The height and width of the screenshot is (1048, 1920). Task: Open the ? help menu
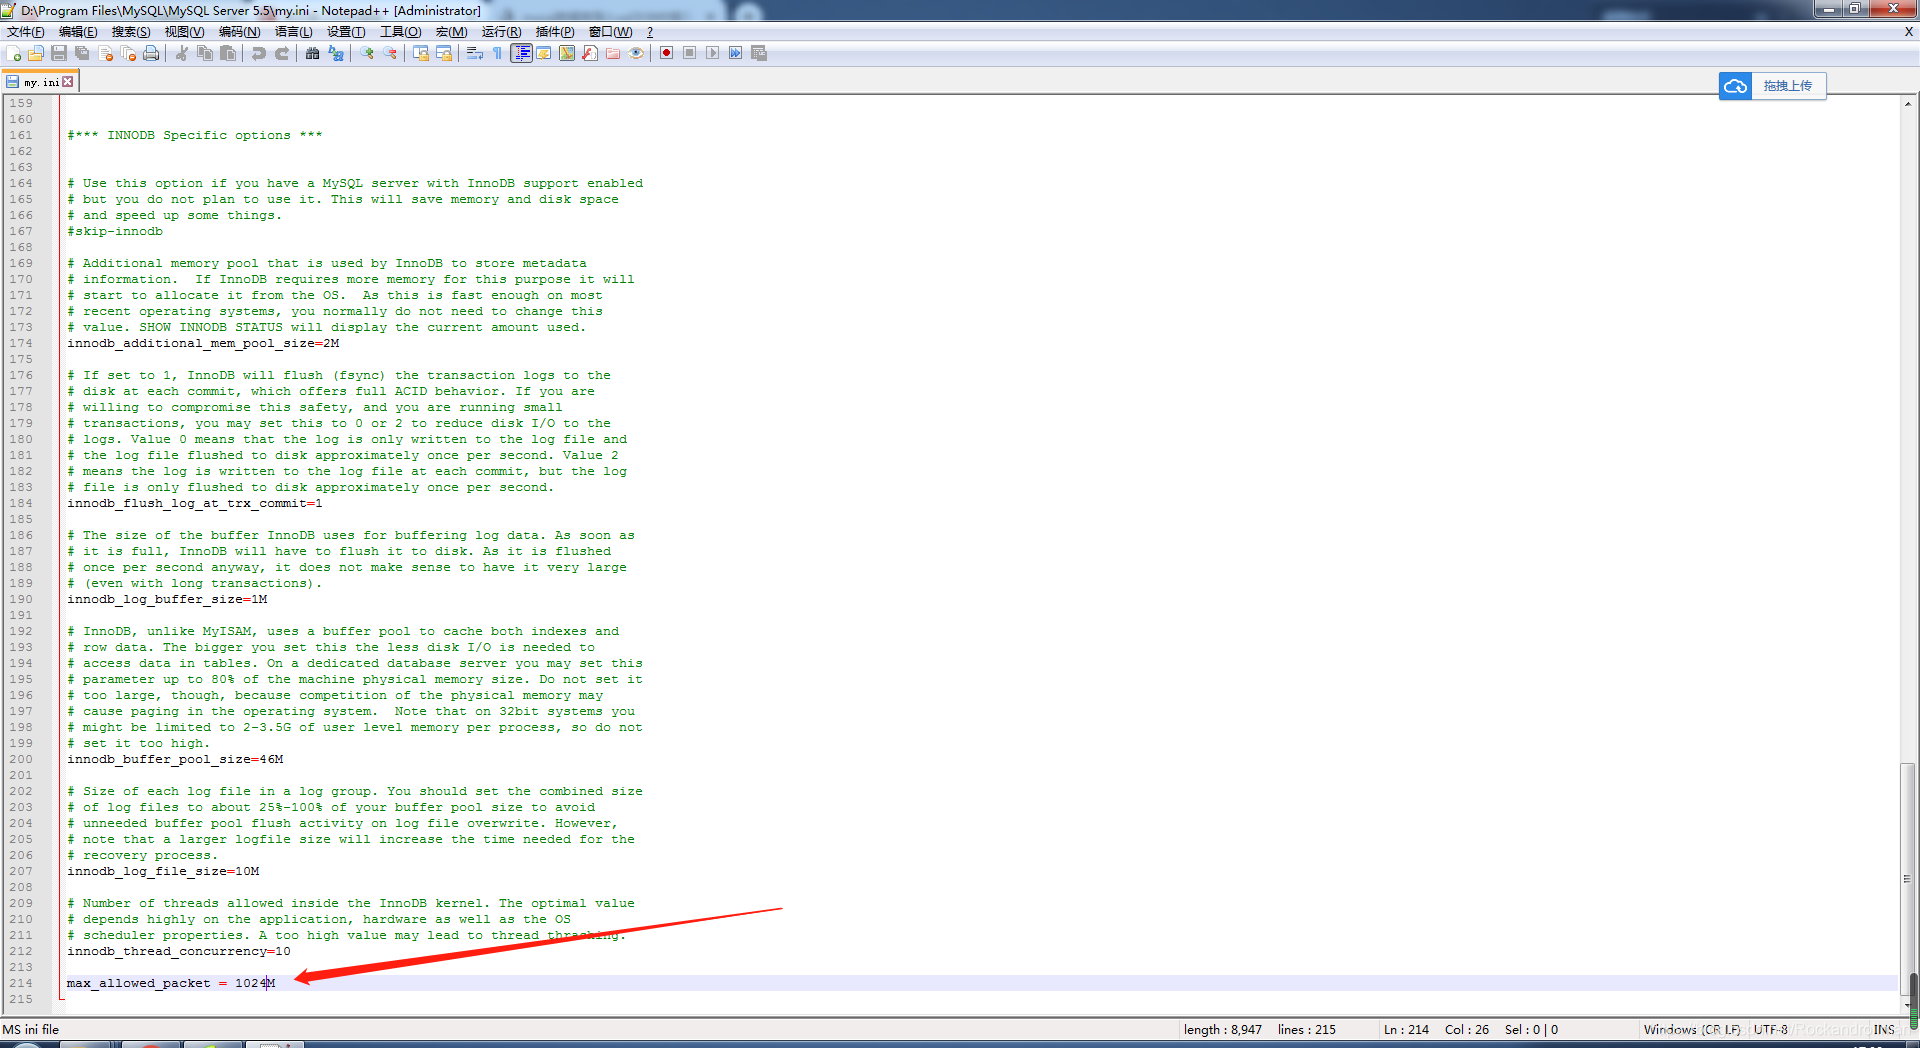click(650, 32)
